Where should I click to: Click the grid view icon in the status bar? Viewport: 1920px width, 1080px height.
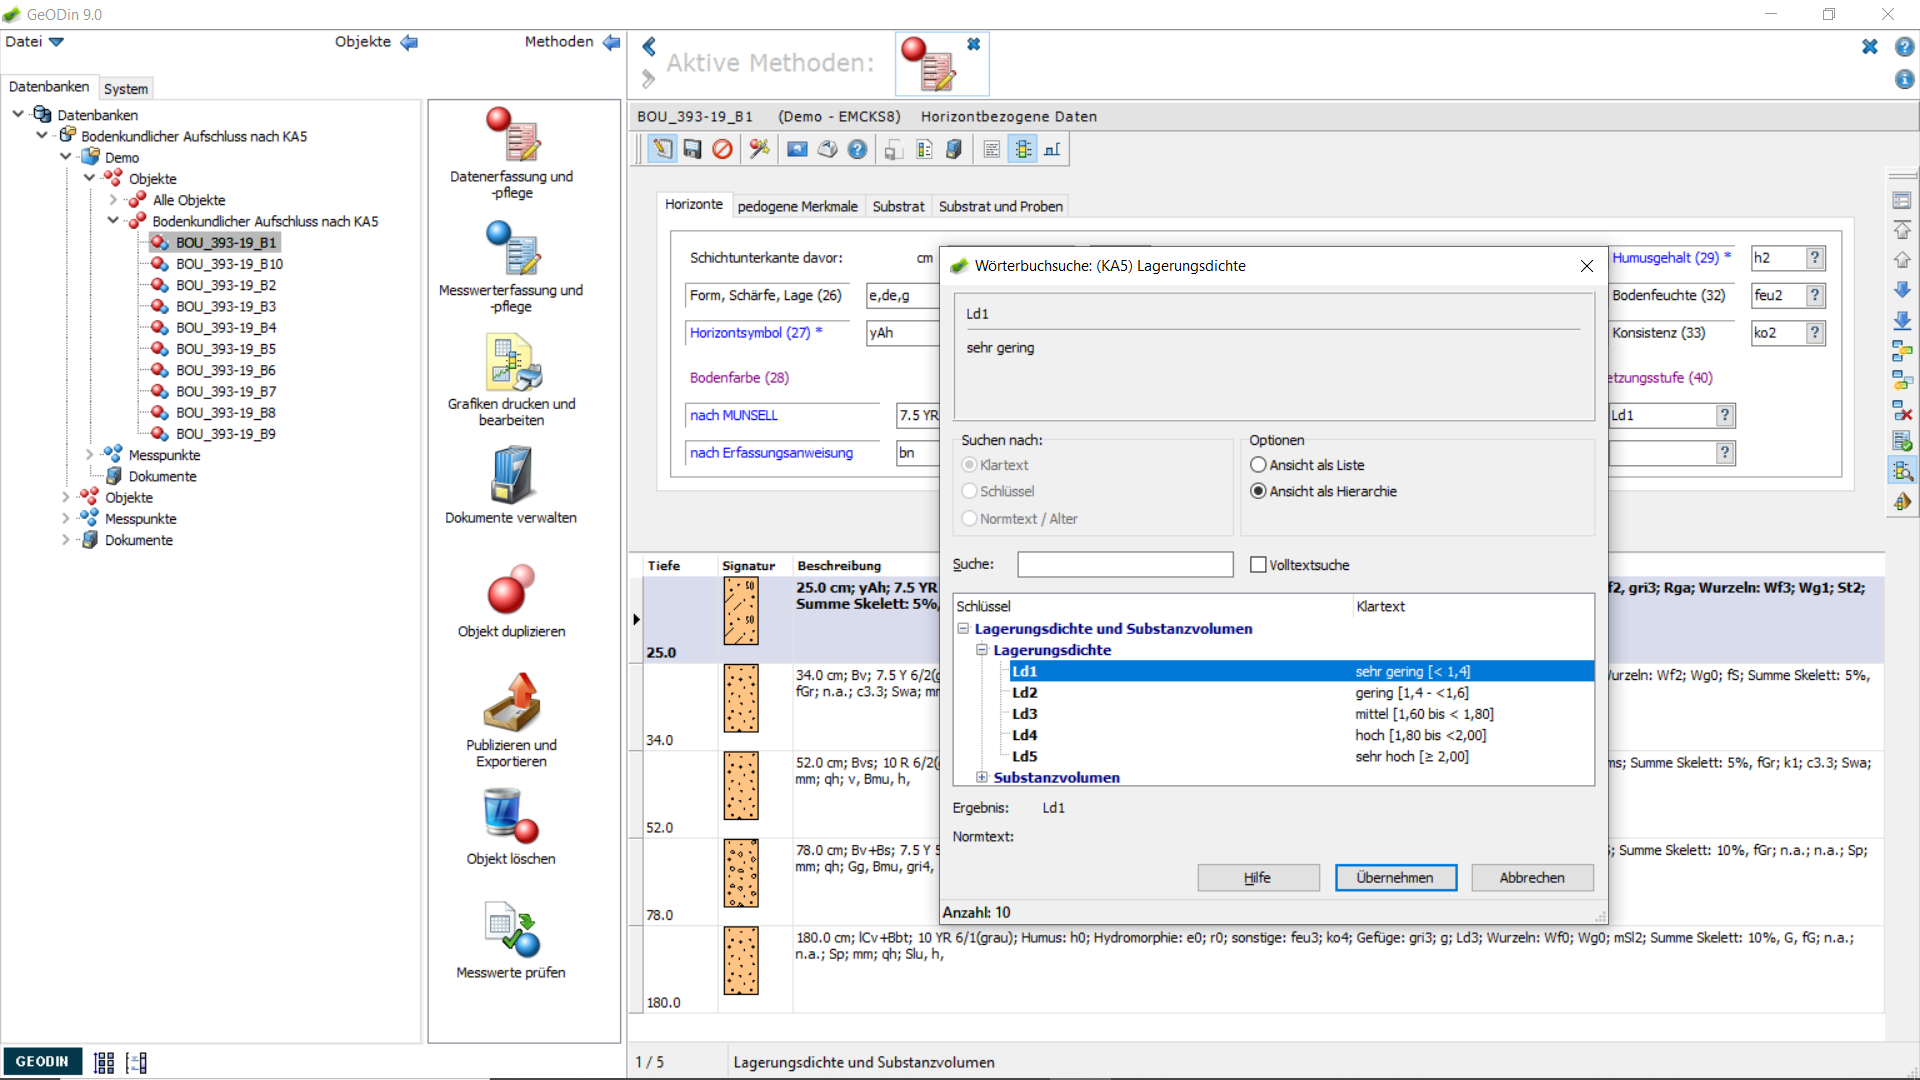click(104, 1062)
